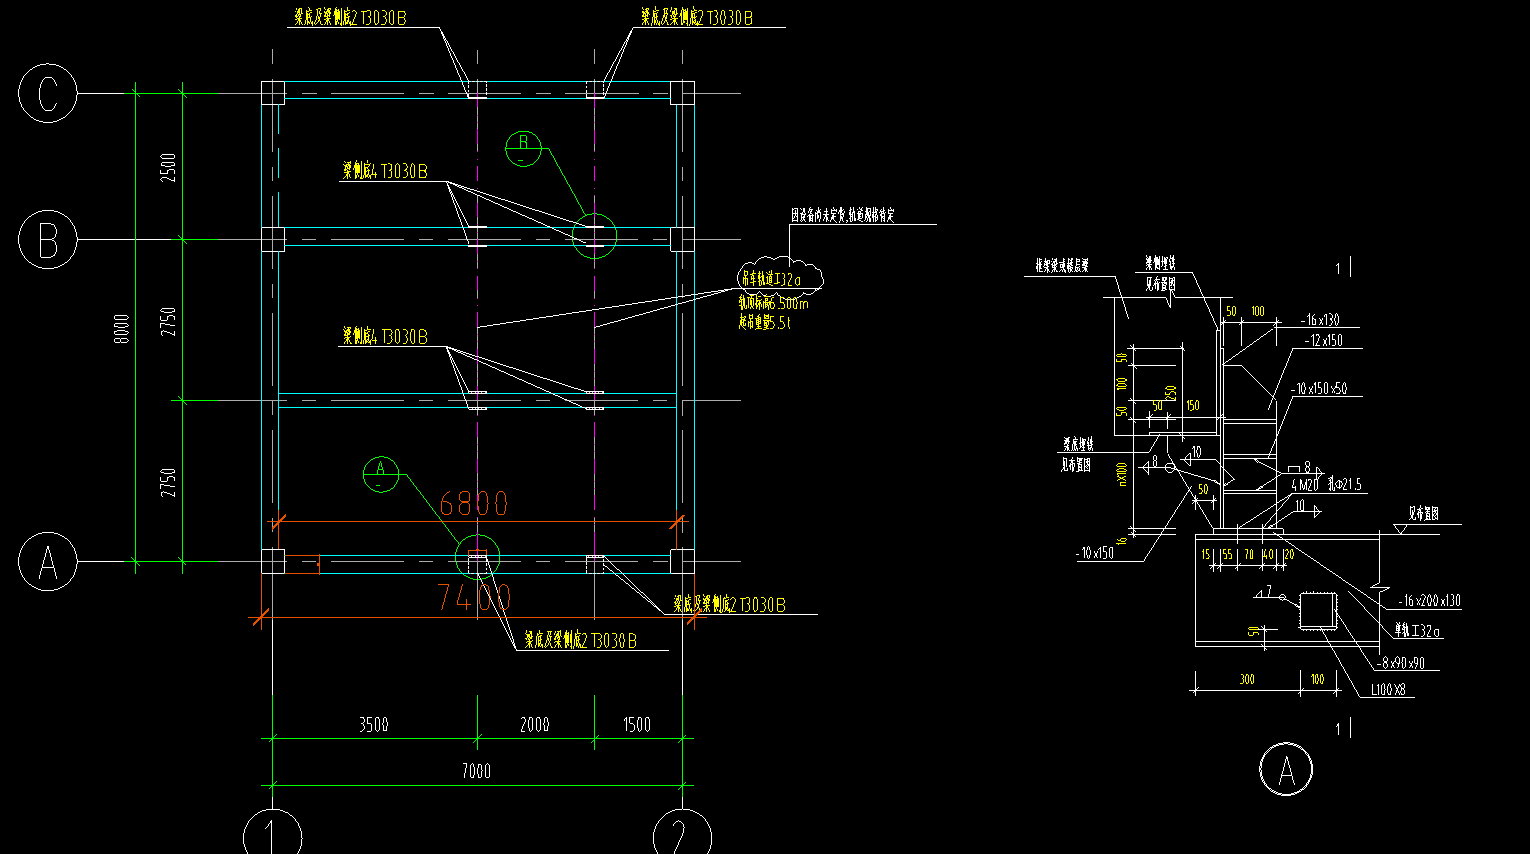The height and width of the screenshot is (854, 1530).
Task: Click the -10x150x50 plate callout
Action: tap(1318, 388)
